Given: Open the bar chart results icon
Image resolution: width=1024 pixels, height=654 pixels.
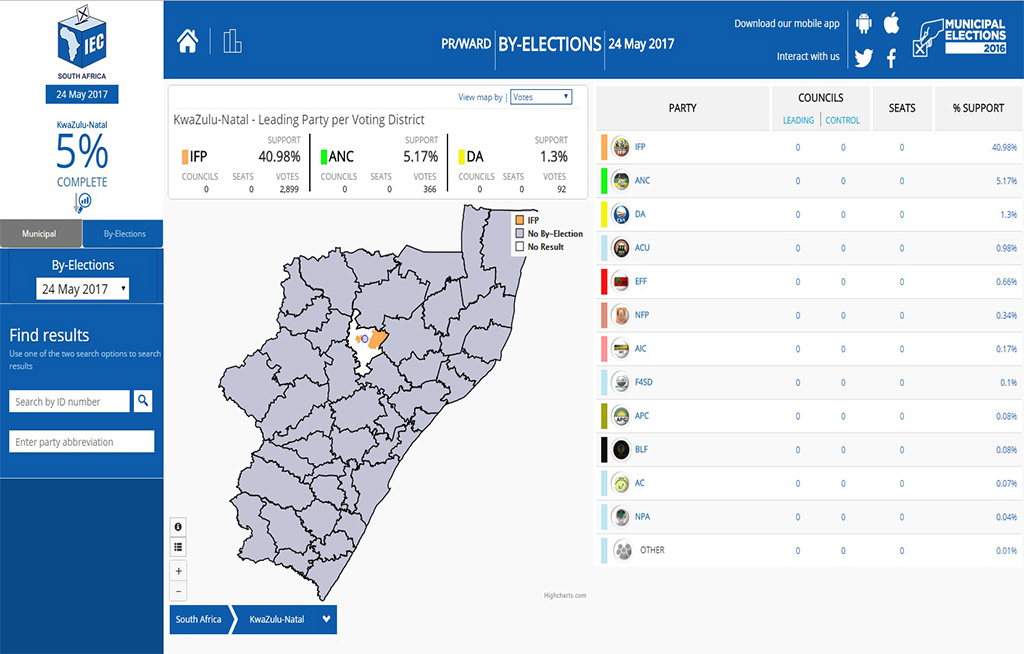Looking at the screenshot, I should tap(233, 41).
